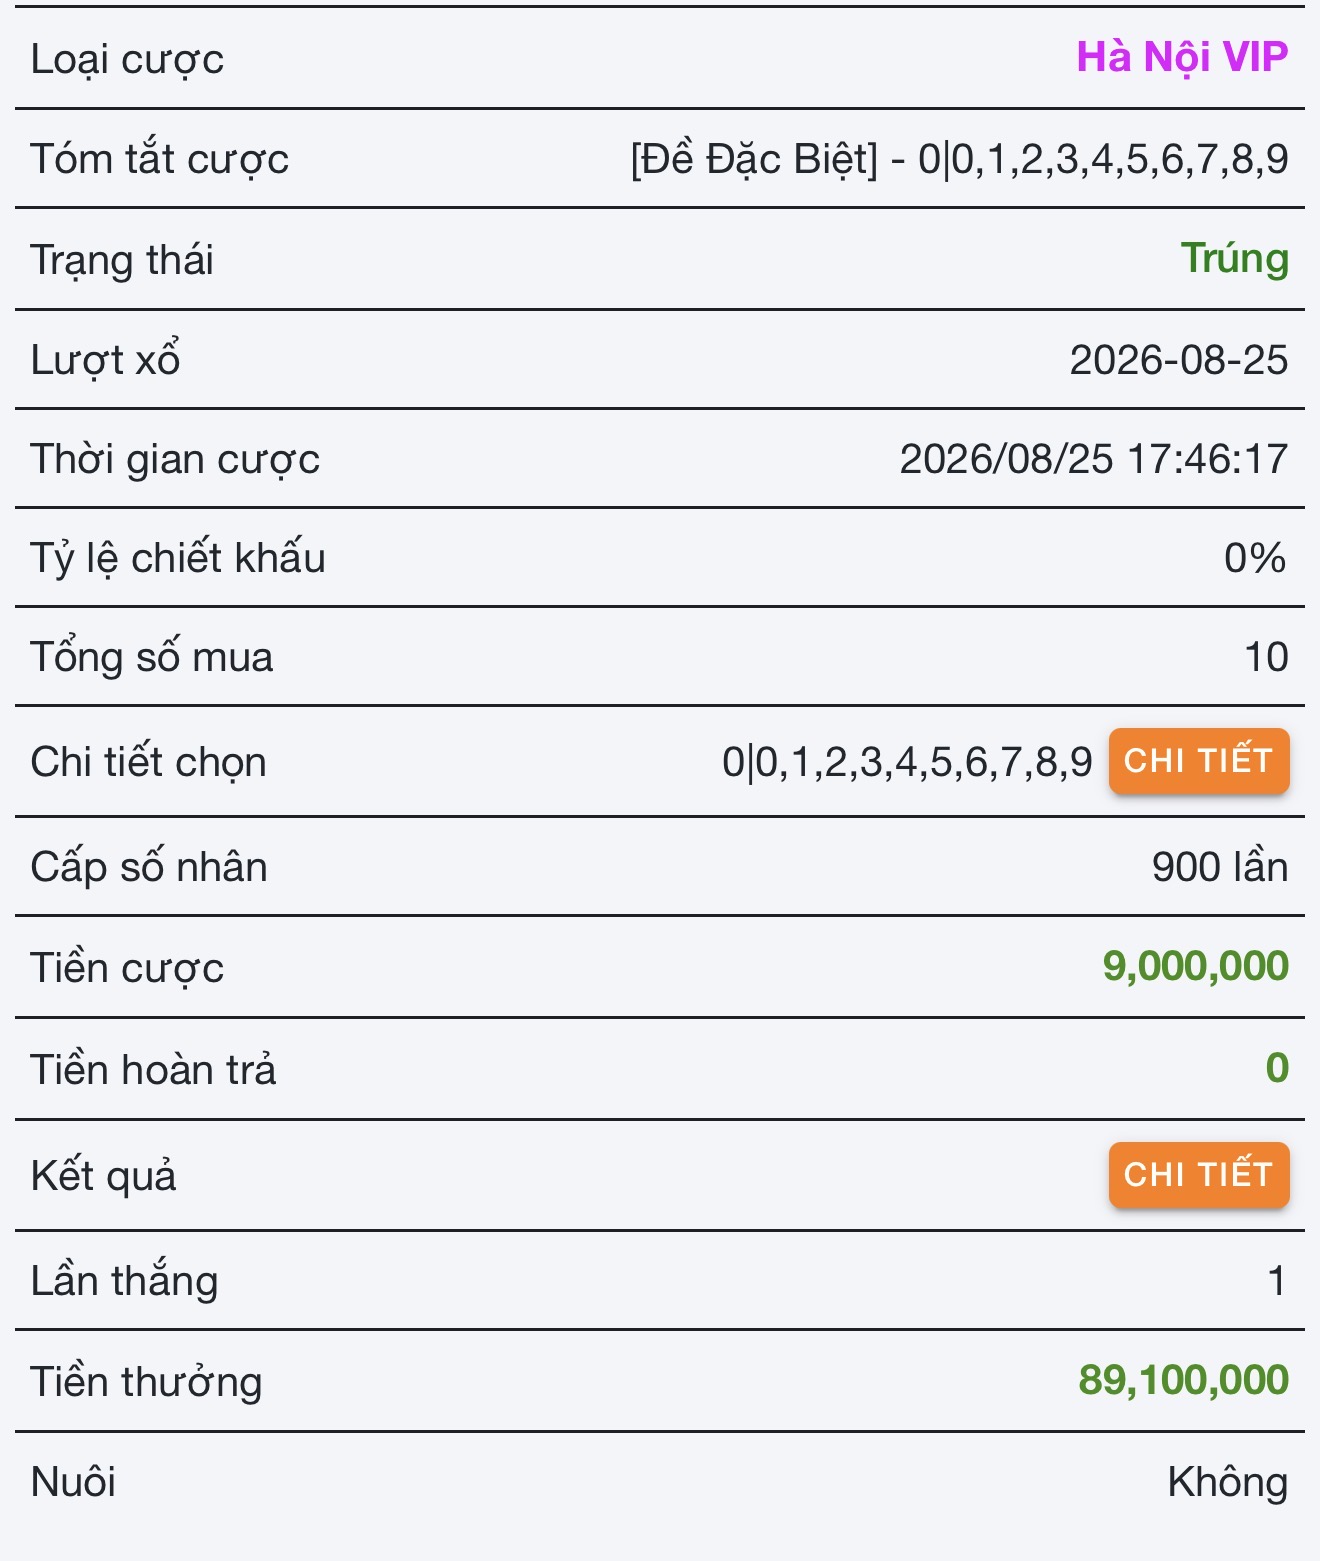The image size is (1320, 1561).
Task: Click the Lượt xổ date 2026-08-25
Action: (1179, 360)
